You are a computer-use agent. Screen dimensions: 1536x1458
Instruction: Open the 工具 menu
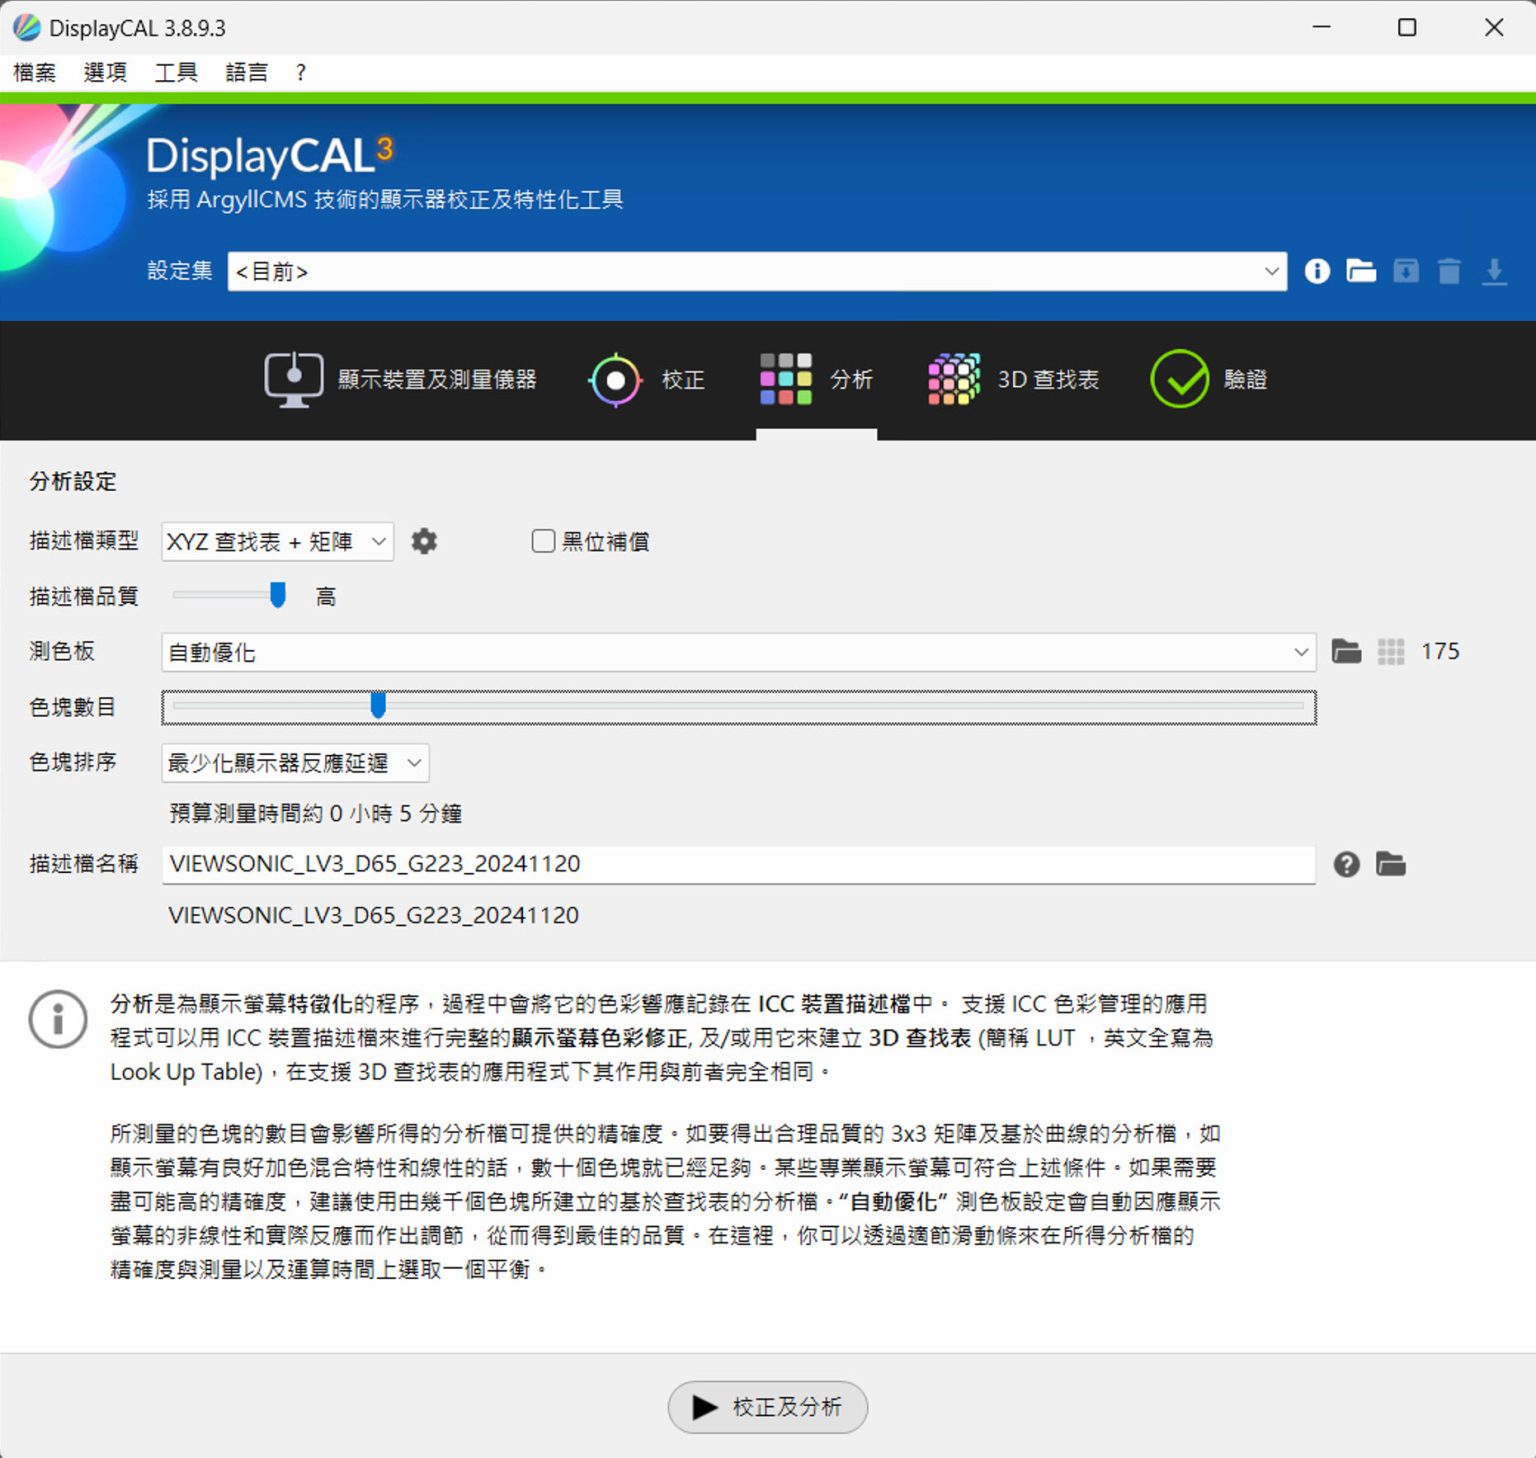click(176, 71)
